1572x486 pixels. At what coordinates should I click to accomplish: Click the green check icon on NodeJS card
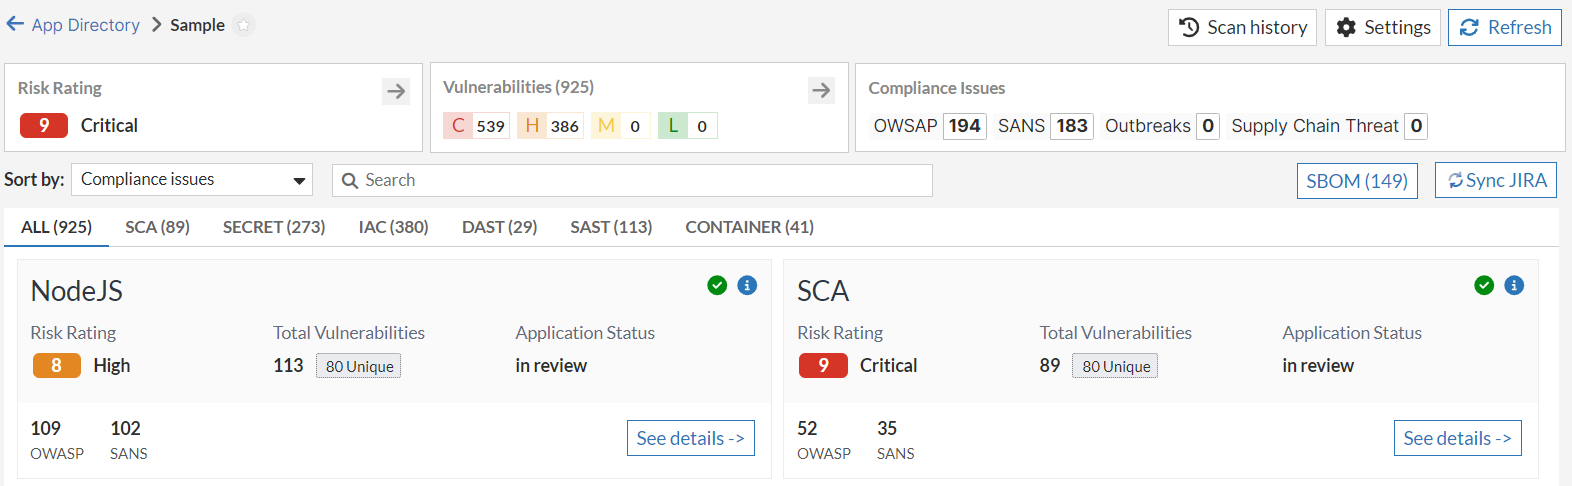[x=717, y=285]
